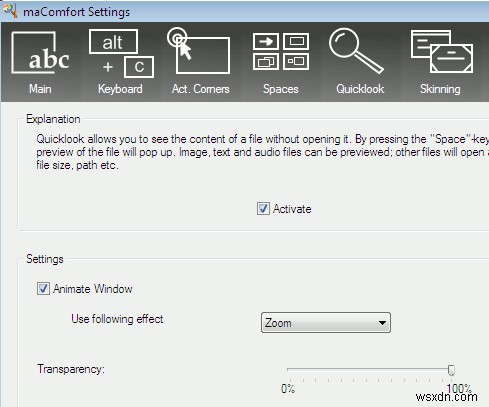
Task: Uncheck the Activate checkbox
Action: point(263,209)
